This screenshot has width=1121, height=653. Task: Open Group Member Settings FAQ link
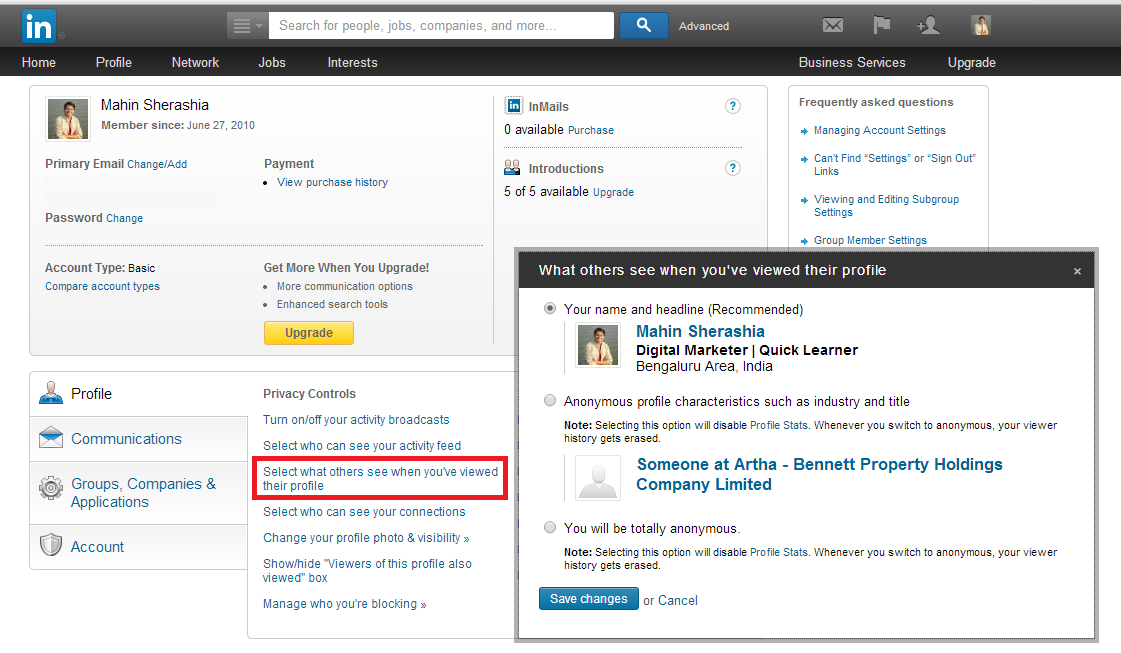pyautogui.click(x=870, y=240)
